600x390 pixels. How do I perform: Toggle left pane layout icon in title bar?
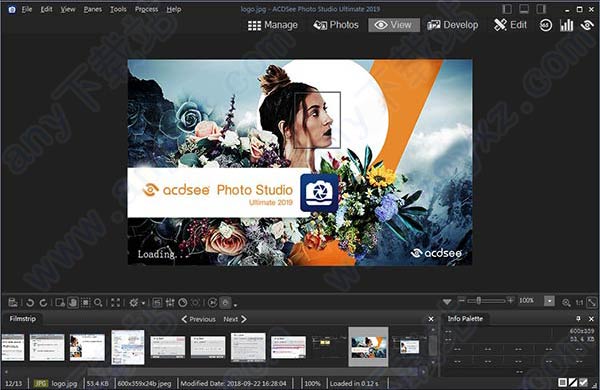(507, 9)
